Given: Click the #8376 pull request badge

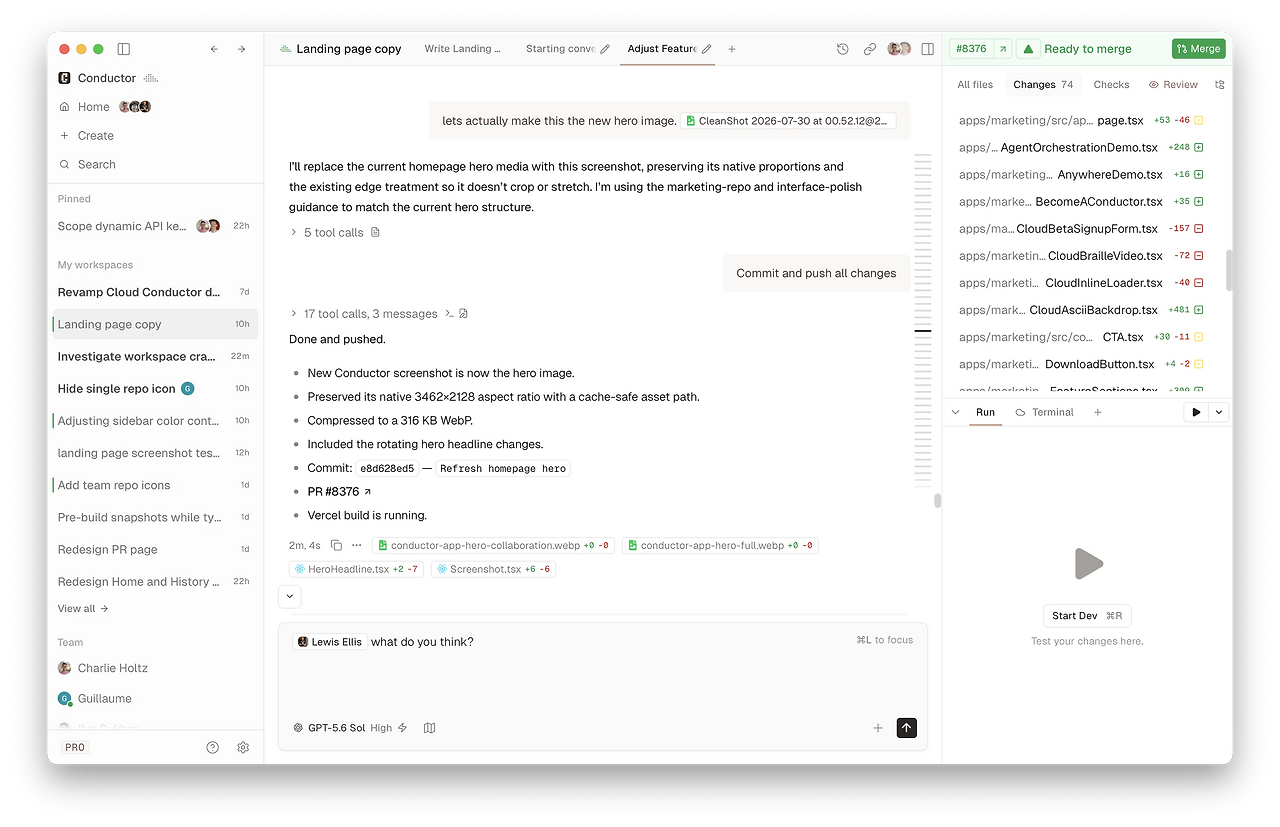Looking at the screenshot, I should (x=971, y=49).
